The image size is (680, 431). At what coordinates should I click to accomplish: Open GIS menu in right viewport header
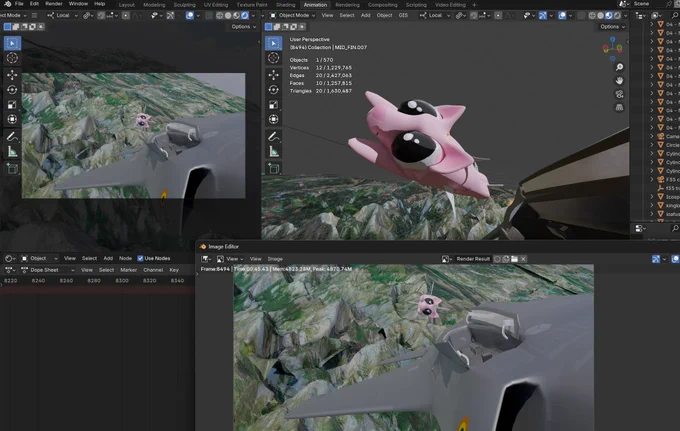click(x=403, y=15)
